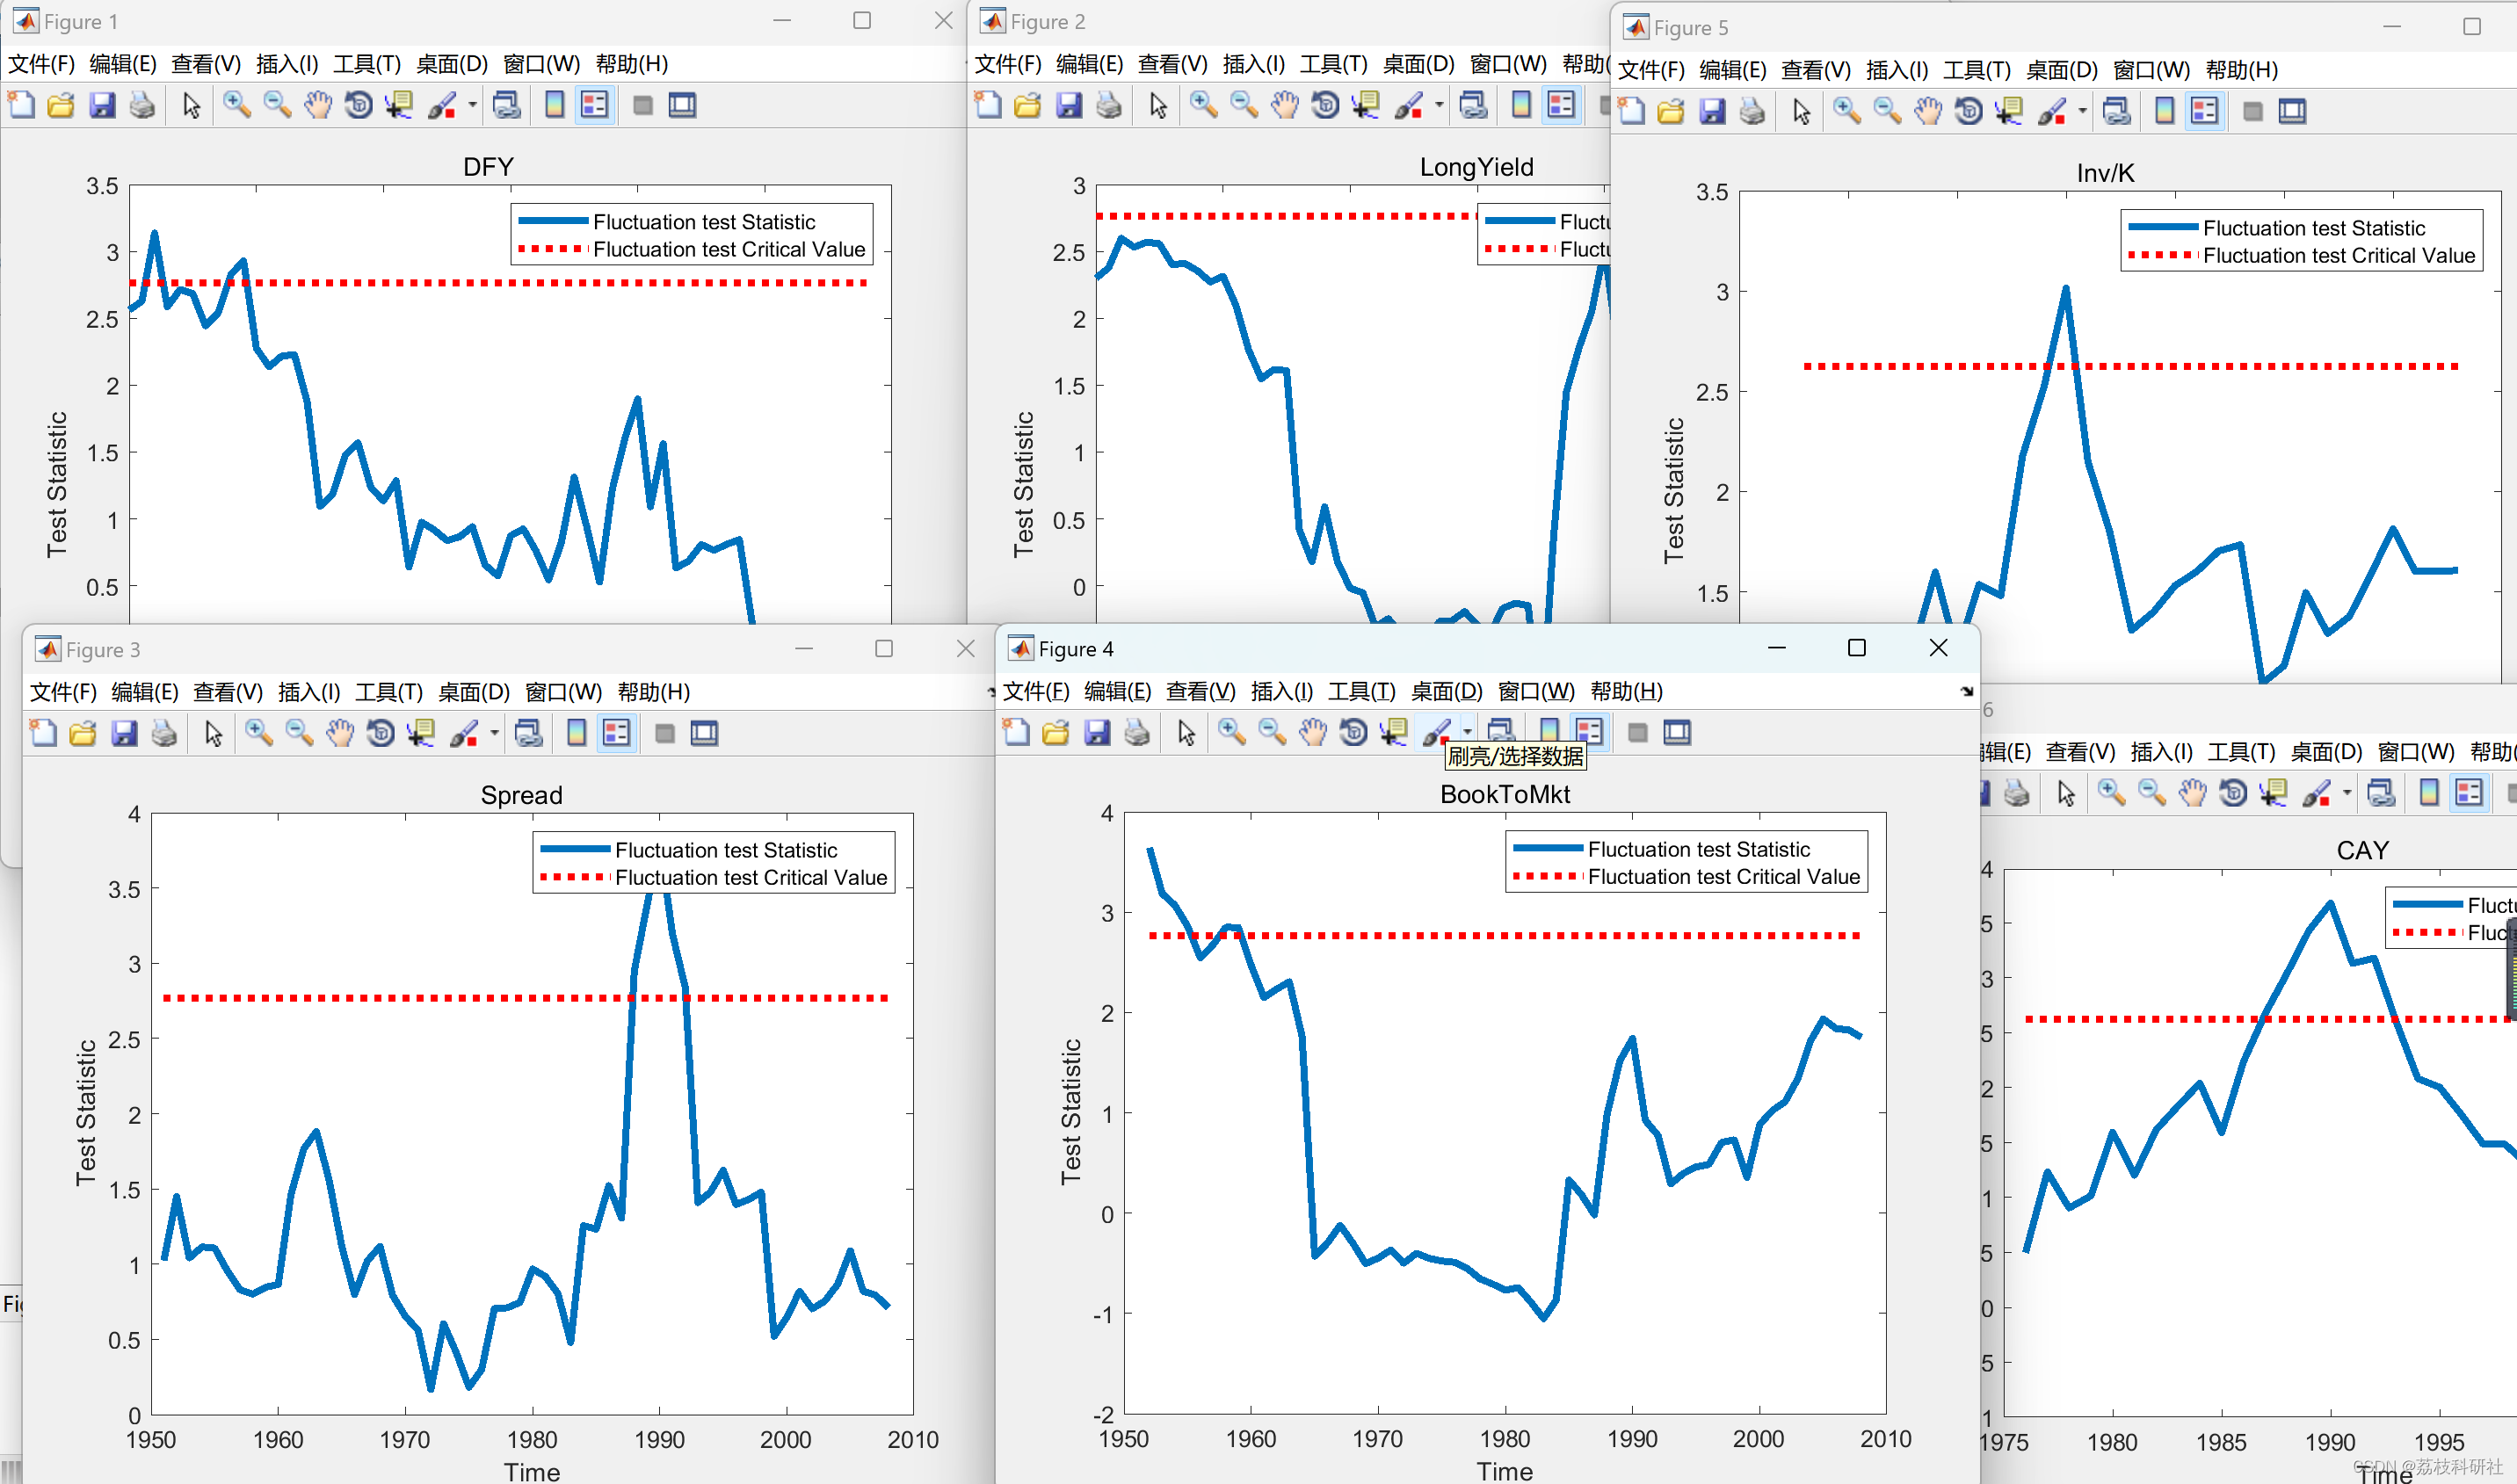Select Data Cursor tool in Figure 5 toolbar

click(x=2009, y=111)
